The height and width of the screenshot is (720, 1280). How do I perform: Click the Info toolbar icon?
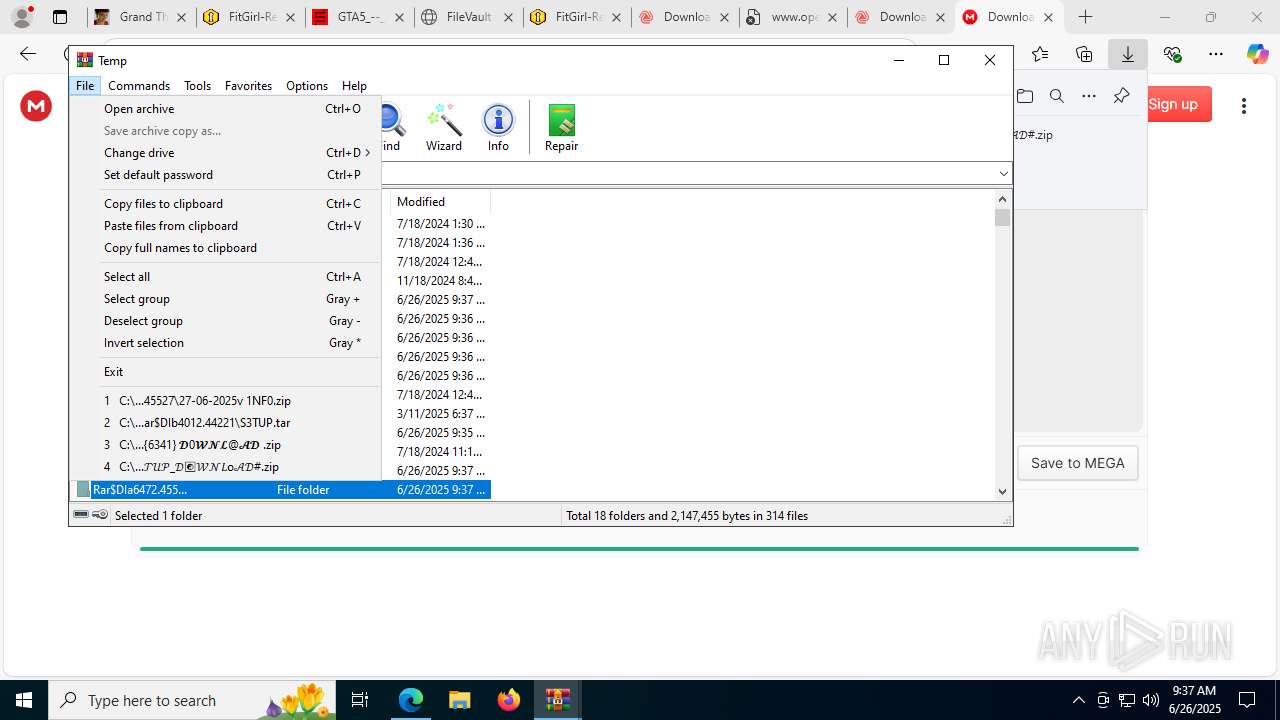pyautogui.click(x=498, y=128)
